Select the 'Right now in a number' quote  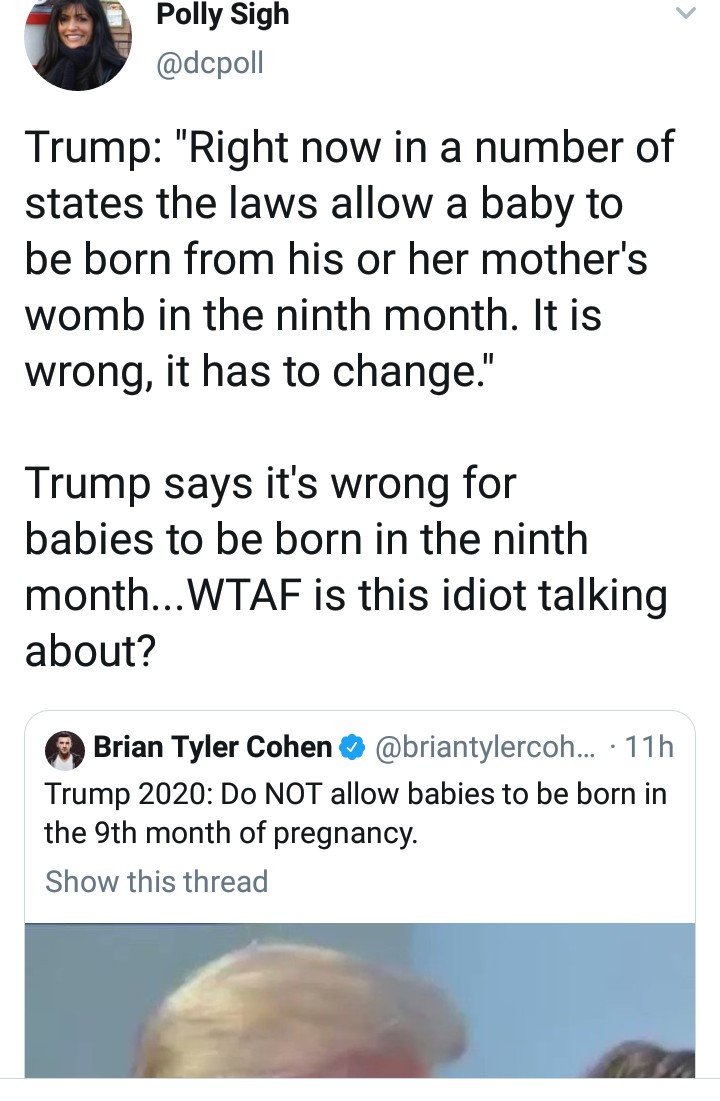point(350,259)
